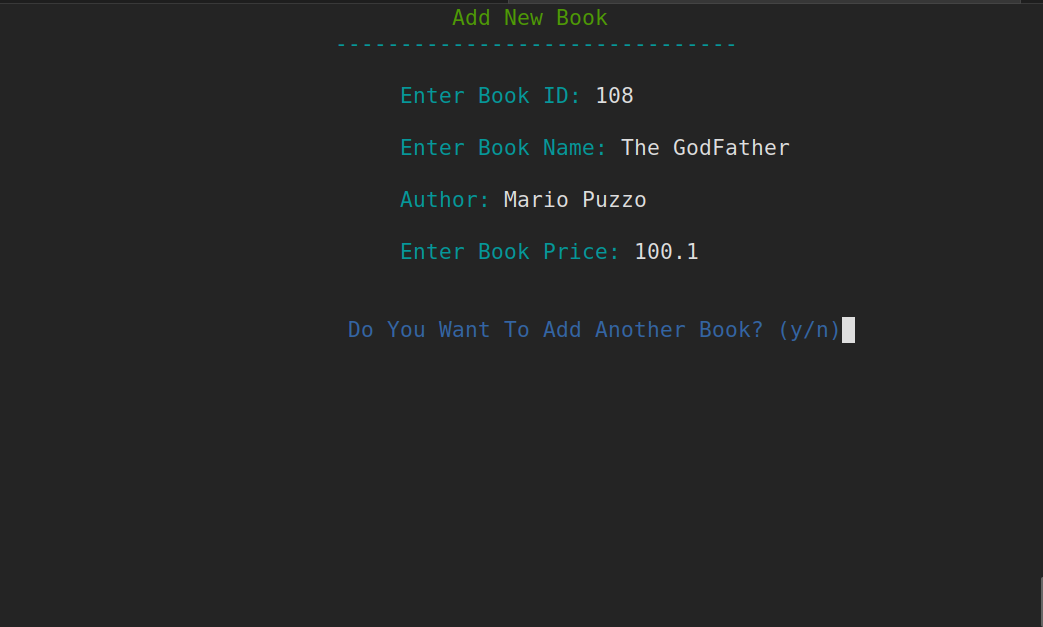
Task: Select the author name "Mario Puzzo"
Action: point(574,199)
